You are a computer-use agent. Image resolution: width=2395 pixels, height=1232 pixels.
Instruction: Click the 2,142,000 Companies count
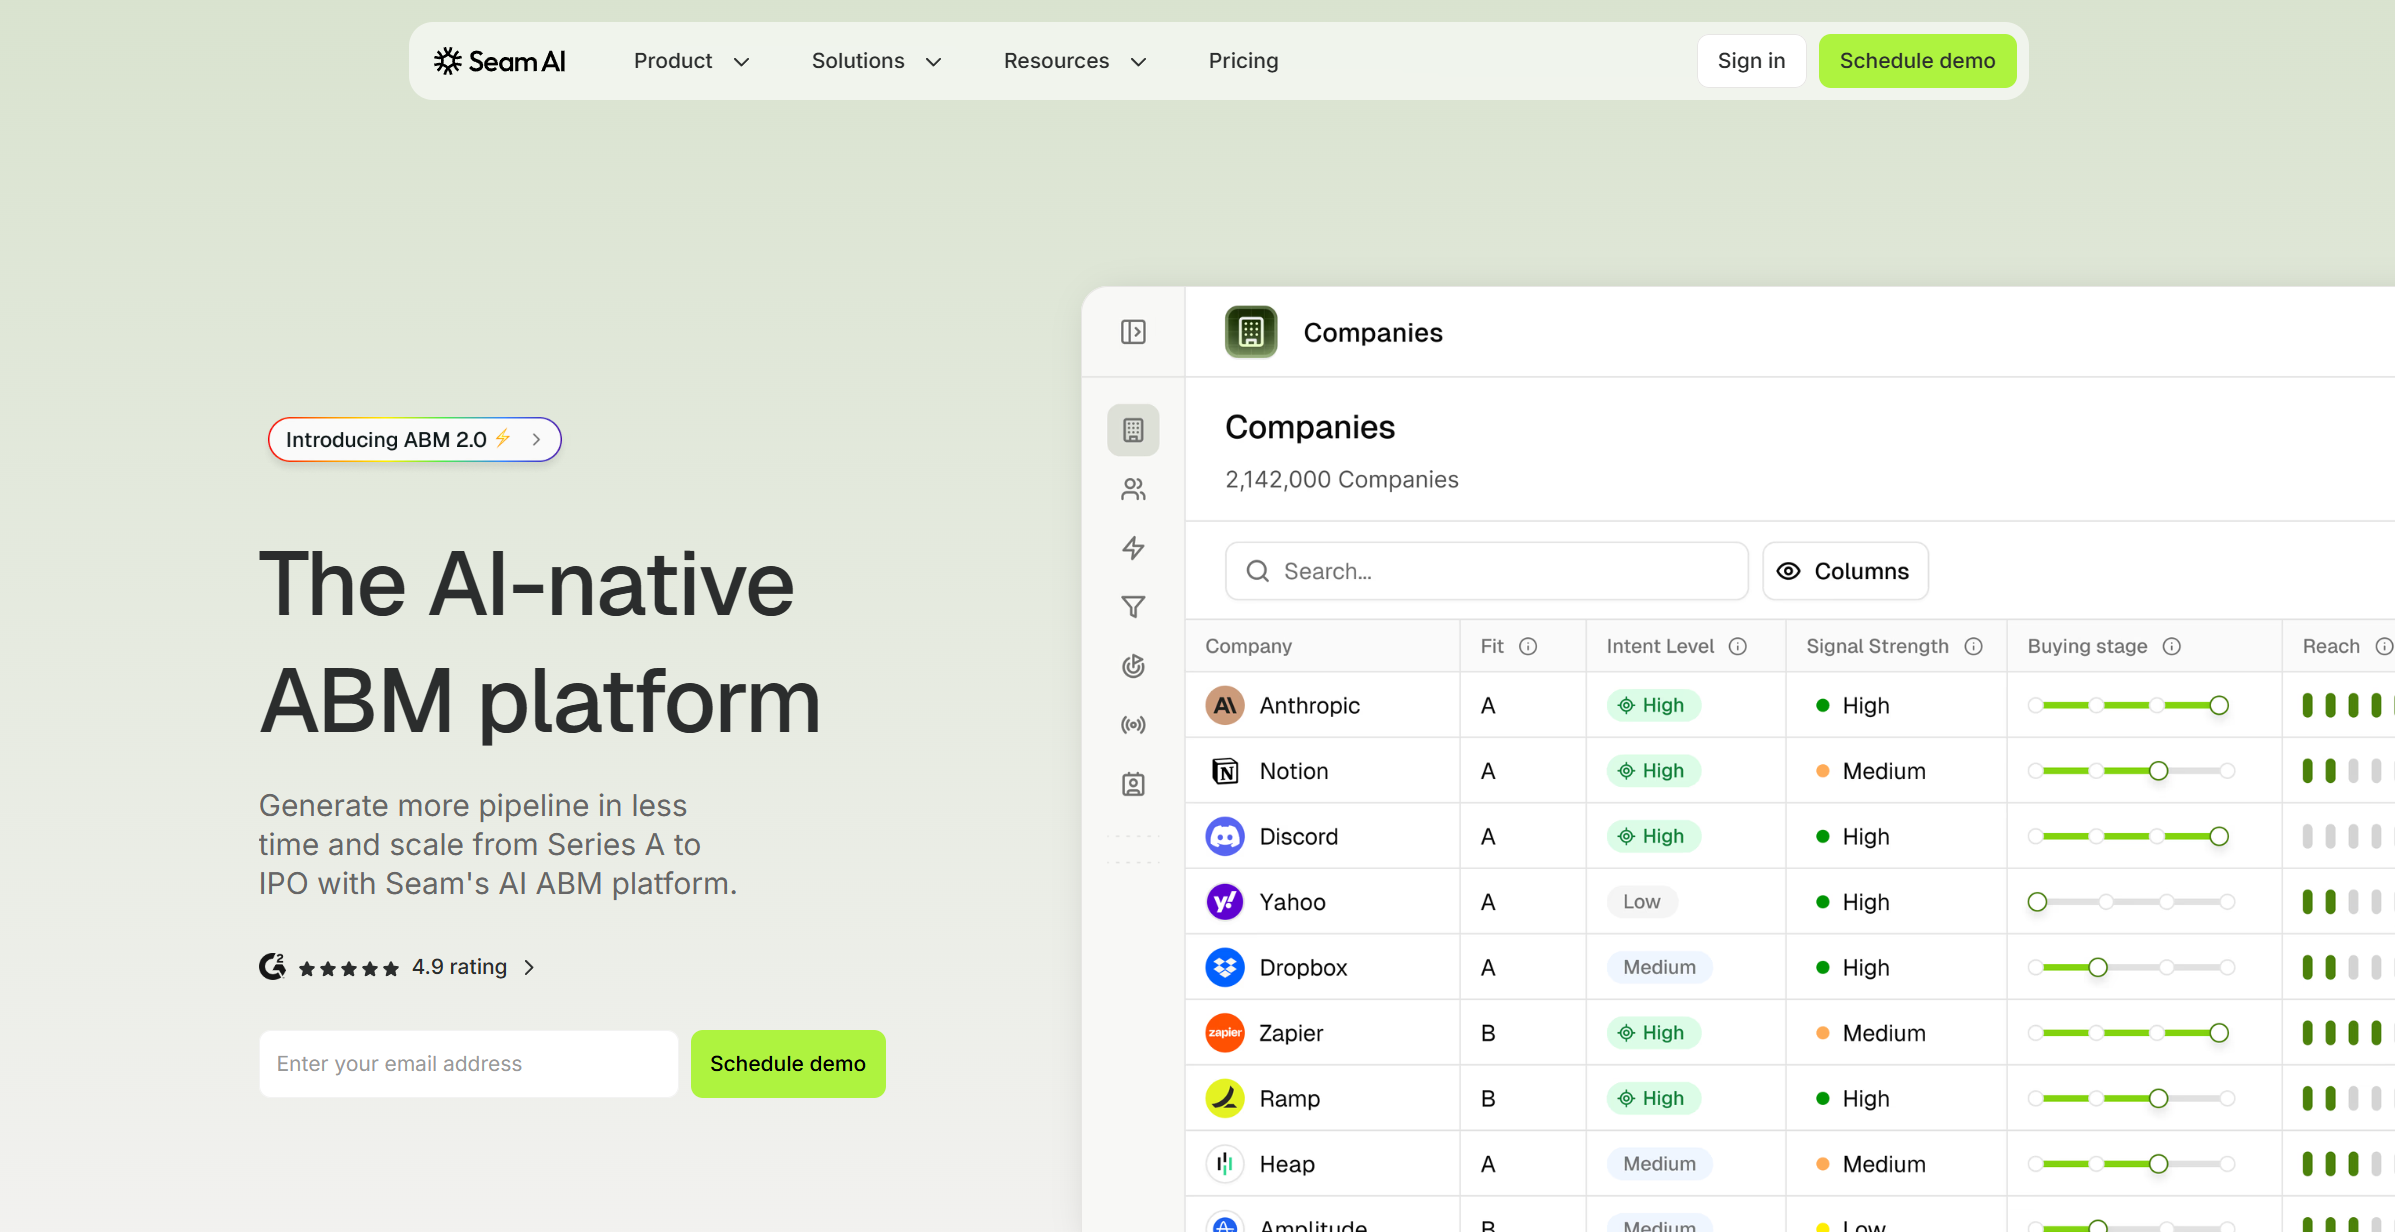click(1342, 479)
